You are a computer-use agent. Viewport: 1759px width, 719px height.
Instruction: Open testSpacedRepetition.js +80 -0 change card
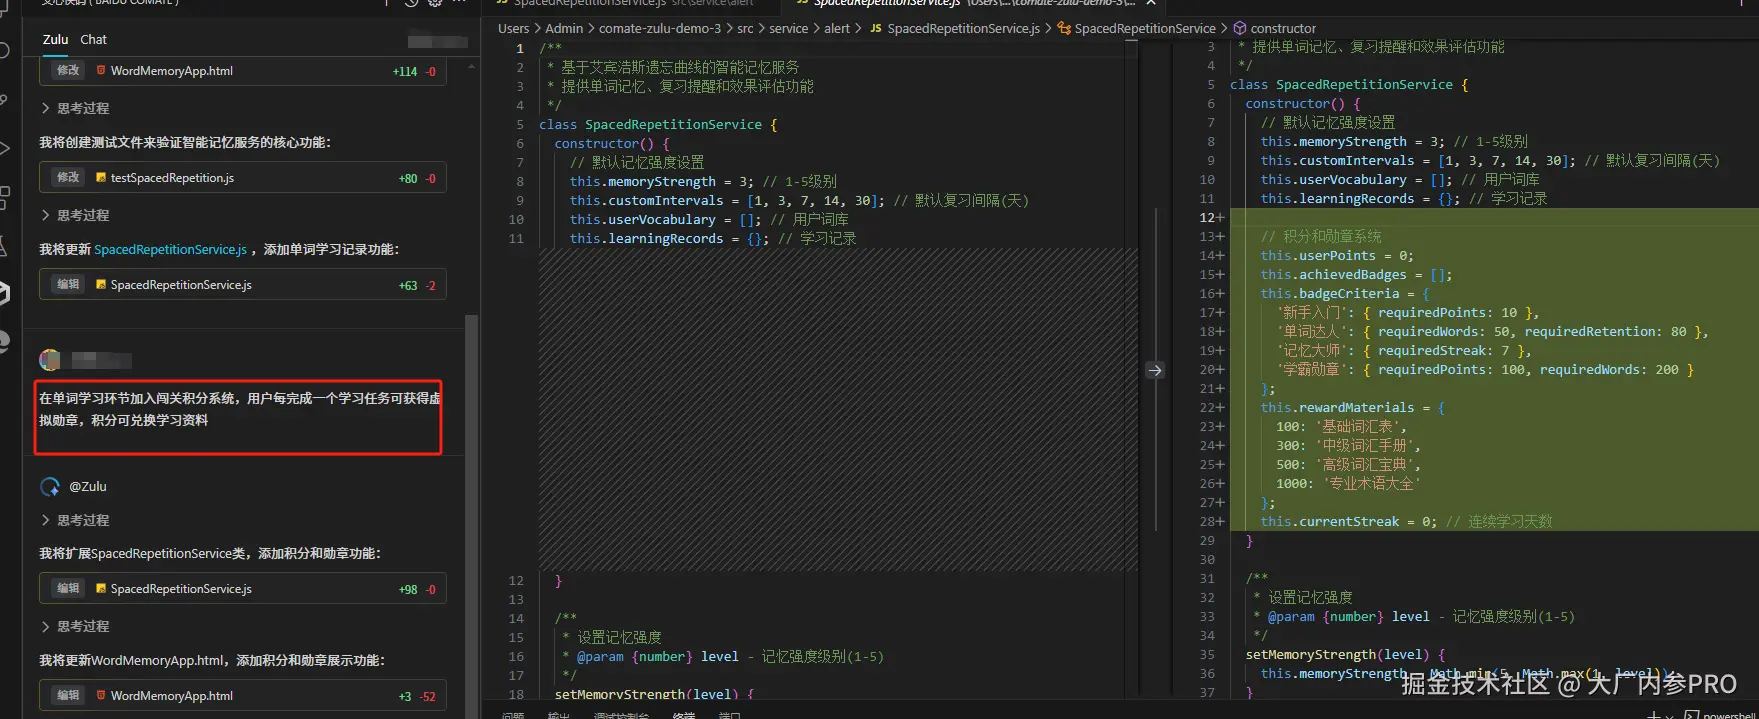coord(243,178)
